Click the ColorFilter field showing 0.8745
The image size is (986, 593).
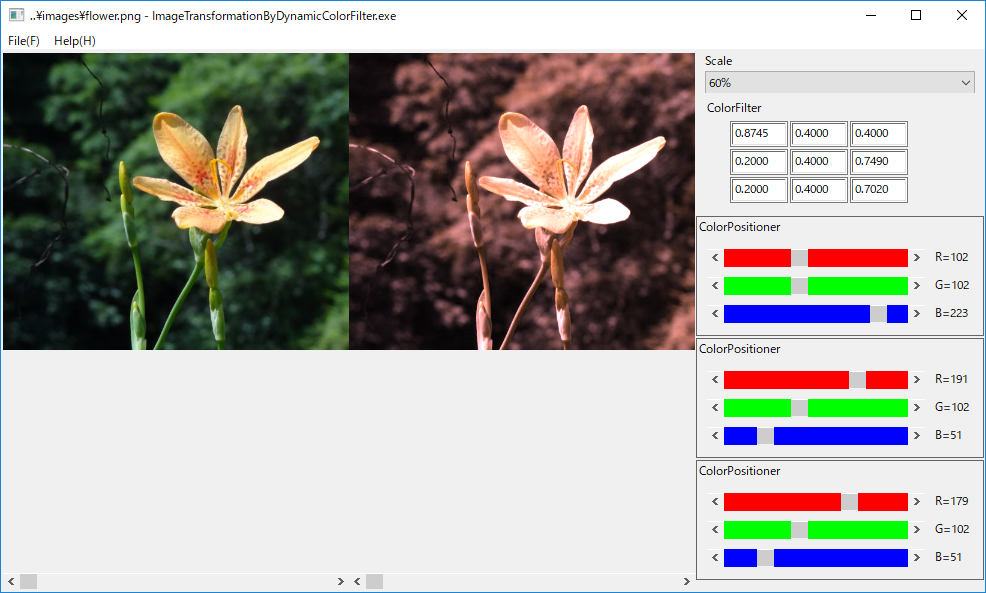coord(759,134)
